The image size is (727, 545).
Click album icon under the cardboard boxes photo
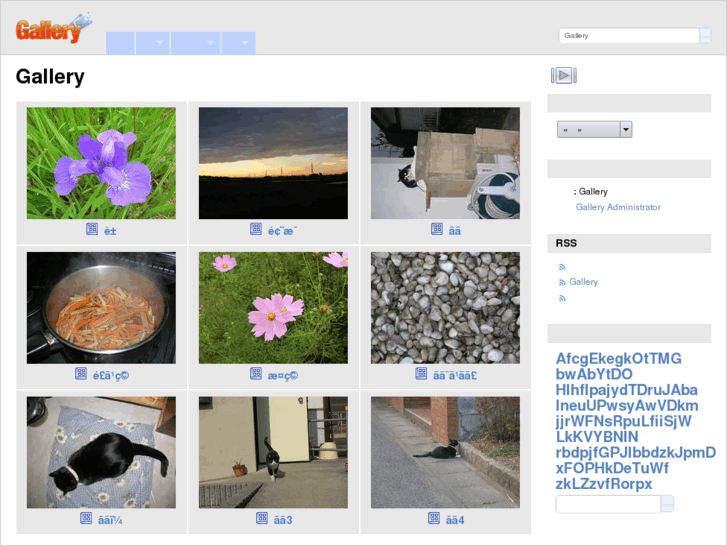pos(437,229)
